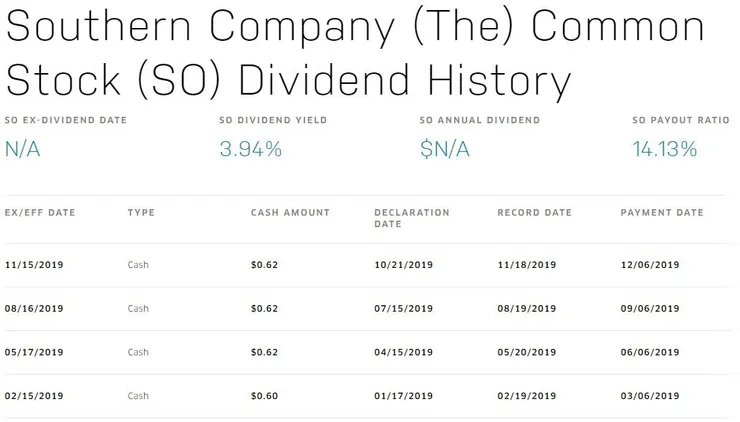
Task: Click the 10/21/2019 declaration date cell
Action: (x=403, y=265)
